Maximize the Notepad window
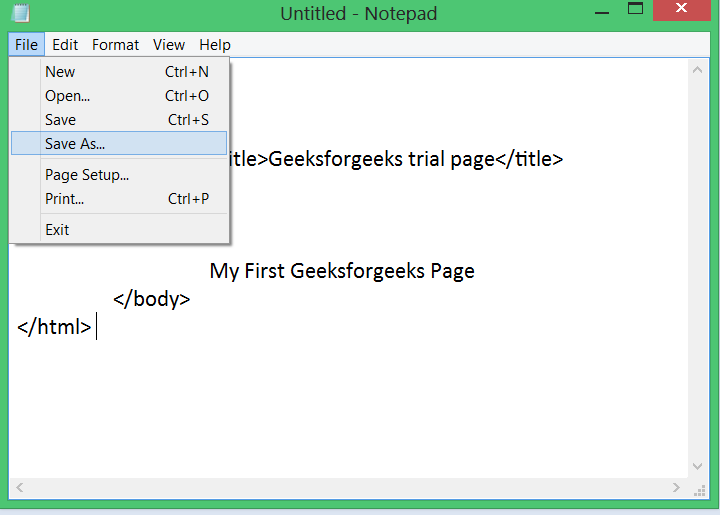 point(635,8)
